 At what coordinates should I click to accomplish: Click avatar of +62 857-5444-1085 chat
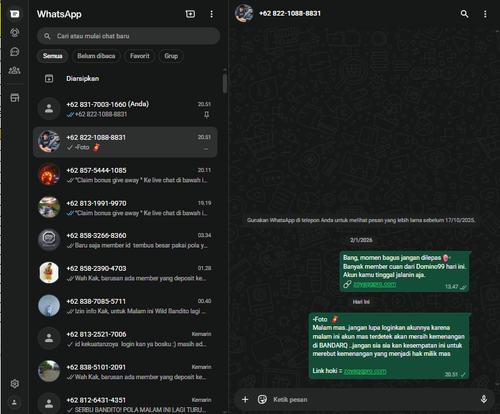(49, 174)
